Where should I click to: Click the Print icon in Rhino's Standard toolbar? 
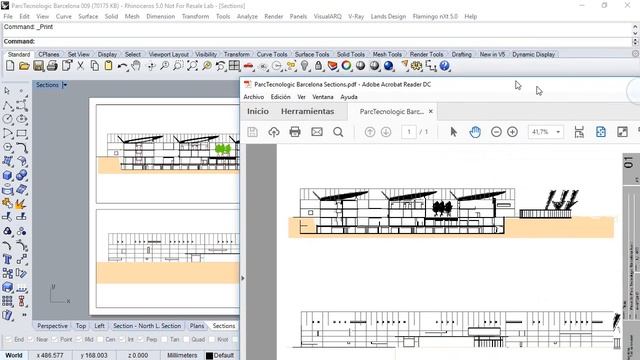click(x=52, y=66)
